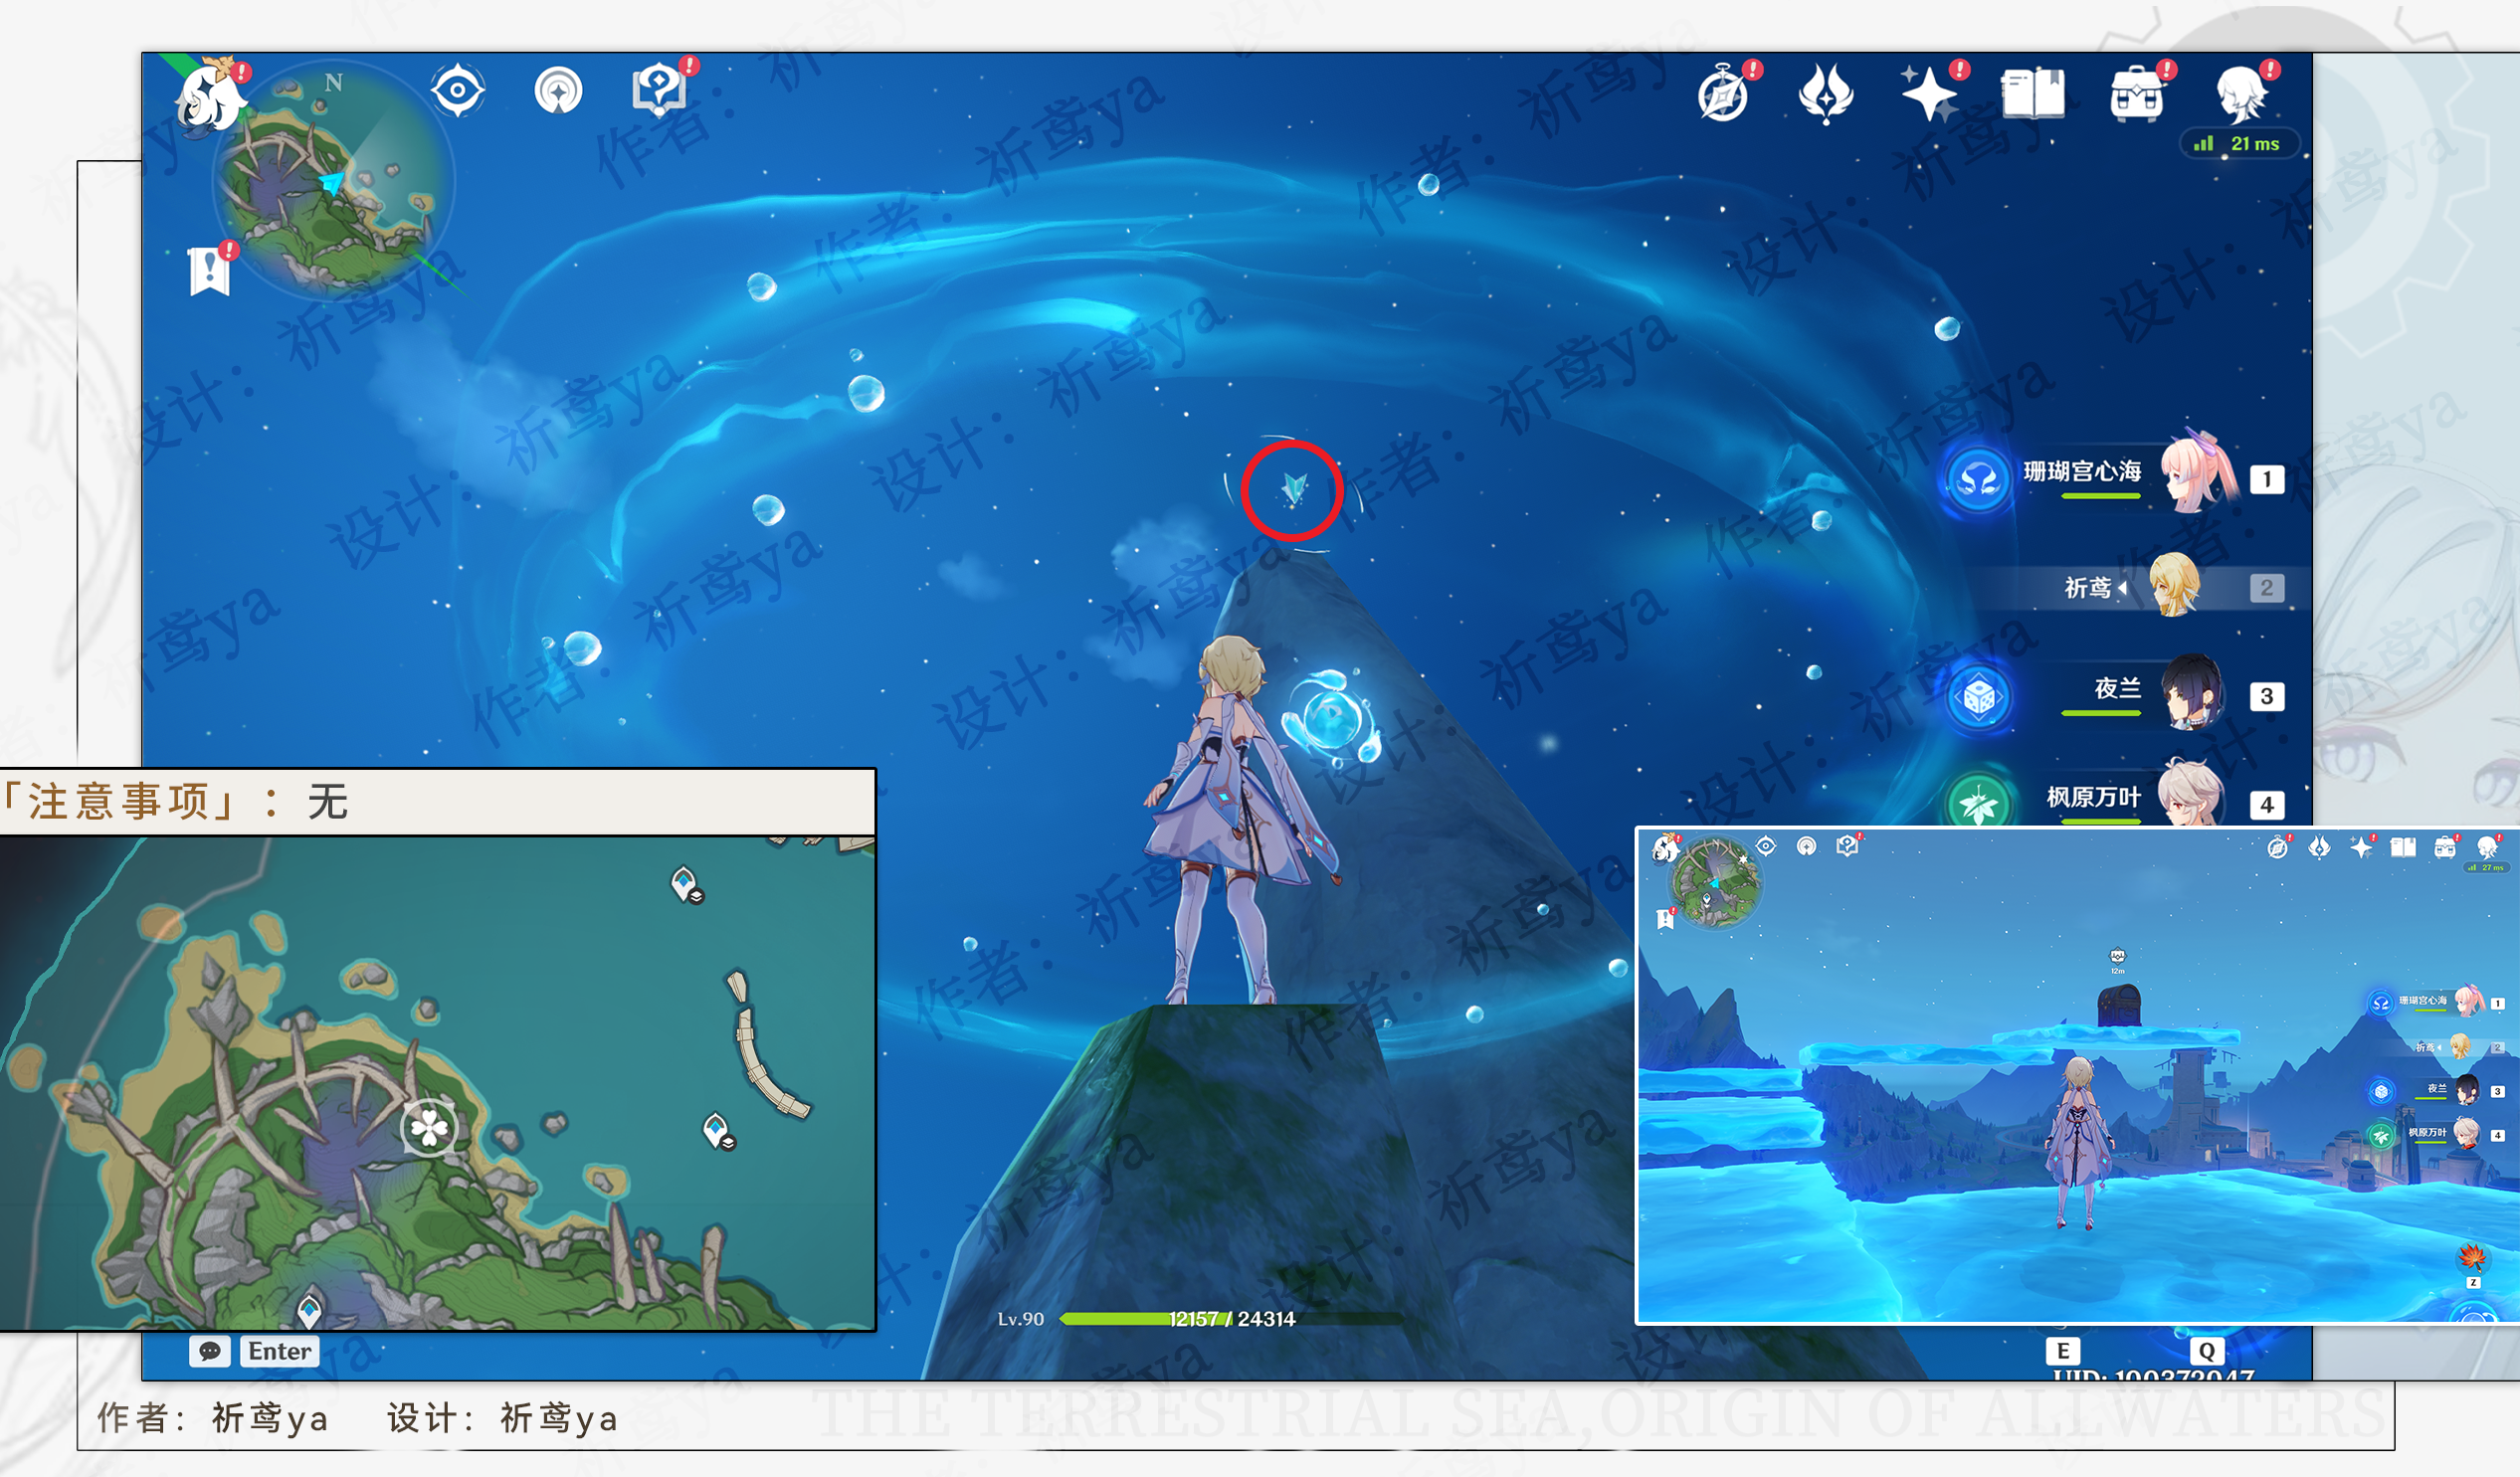Screen dimensions: 2520x1477
Task: Open the quest navigation eye icon
Action: click(458, 91)
